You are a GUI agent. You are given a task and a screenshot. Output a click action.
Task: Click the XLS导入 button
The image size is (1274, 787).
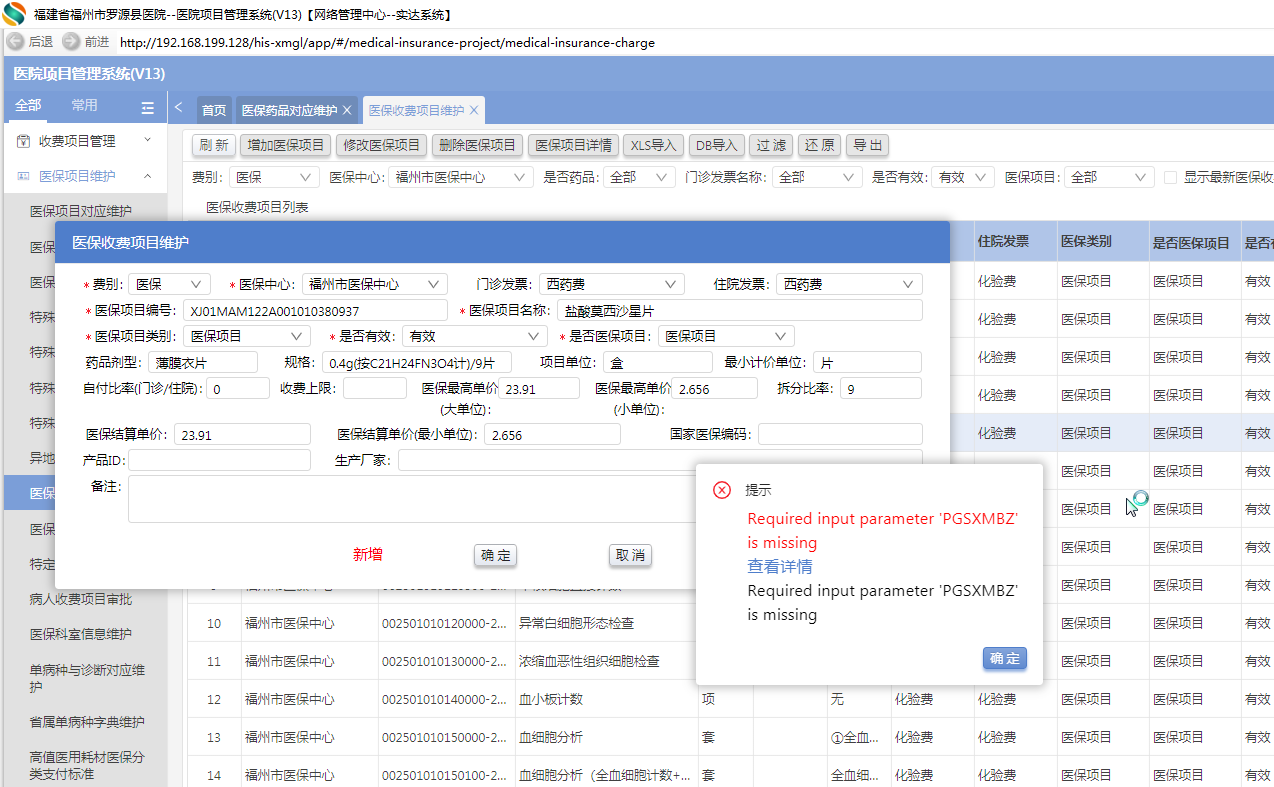pyautogui.click(x=654, y=145)
